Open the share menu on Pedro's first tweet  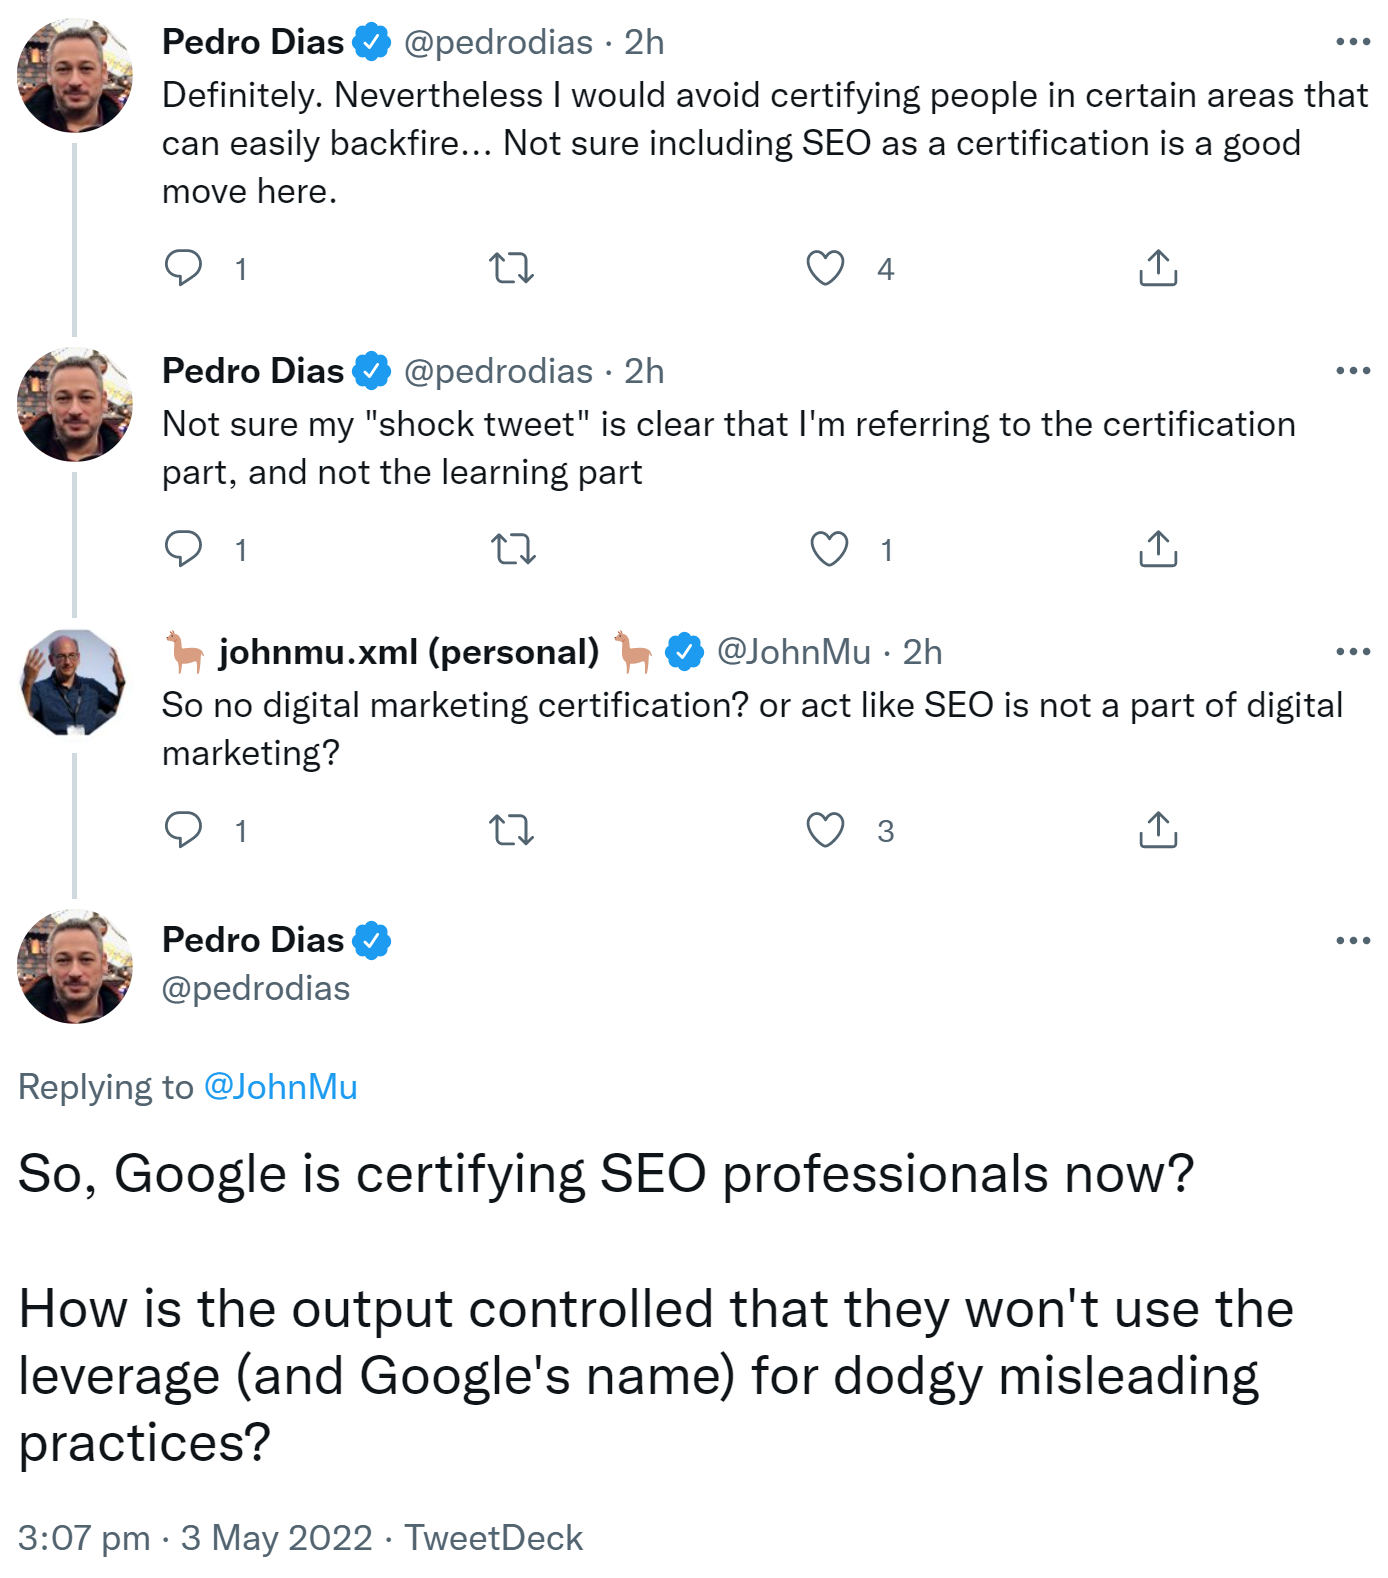[x=1158, y=266]
